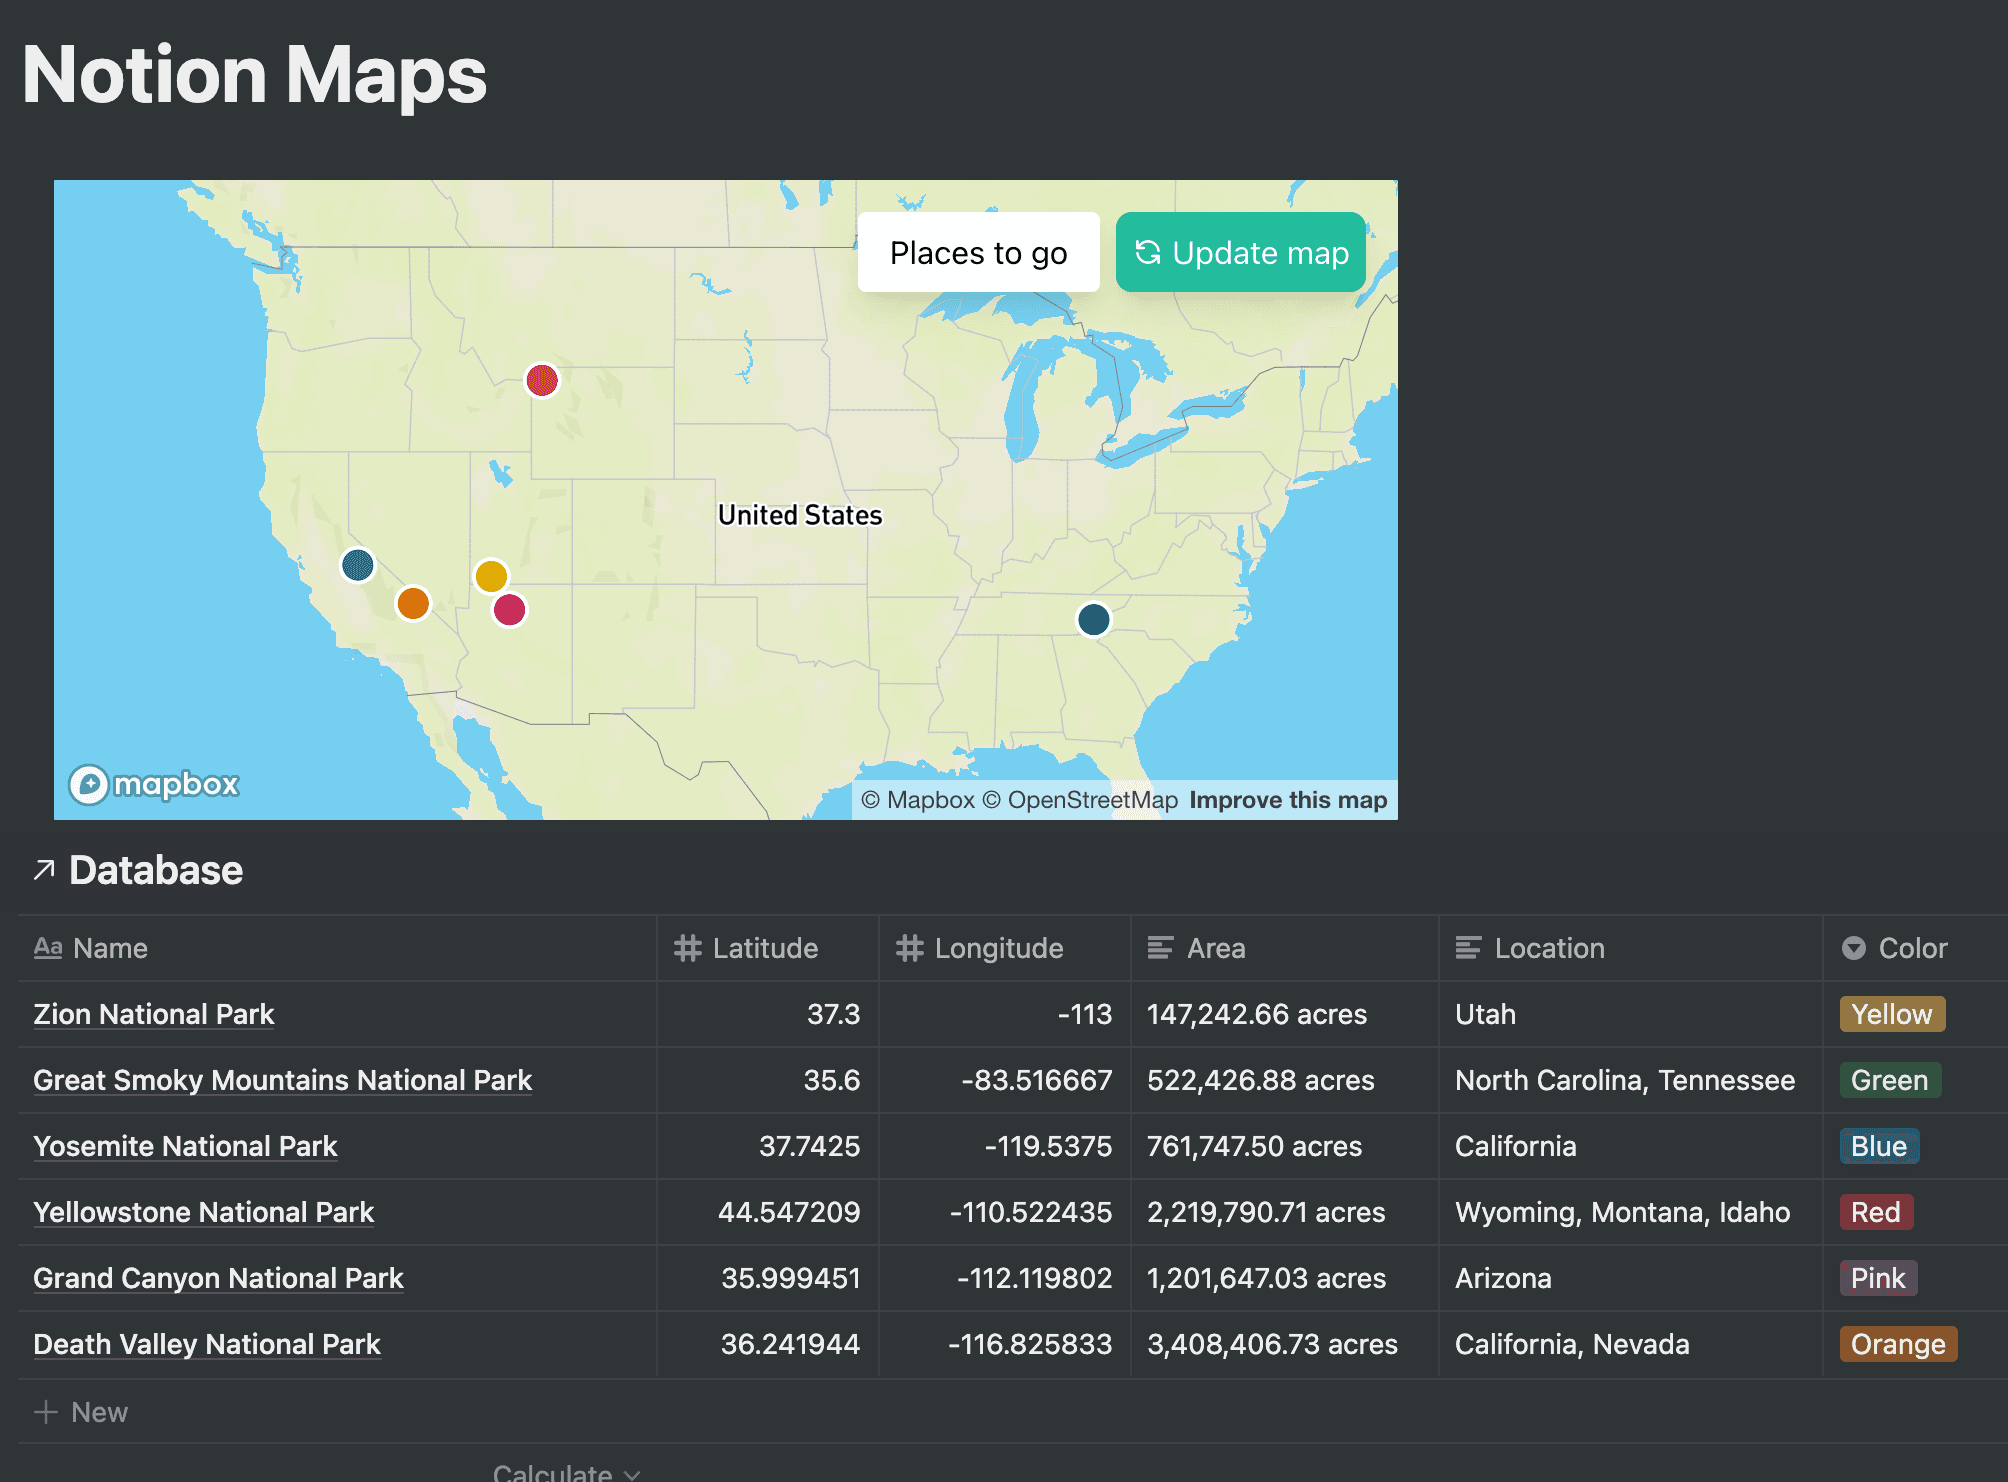The width and height of the screenshot is (2008, 1482).
Task: Click the California, Nevada location cell
Action: coord(1631,1344)
